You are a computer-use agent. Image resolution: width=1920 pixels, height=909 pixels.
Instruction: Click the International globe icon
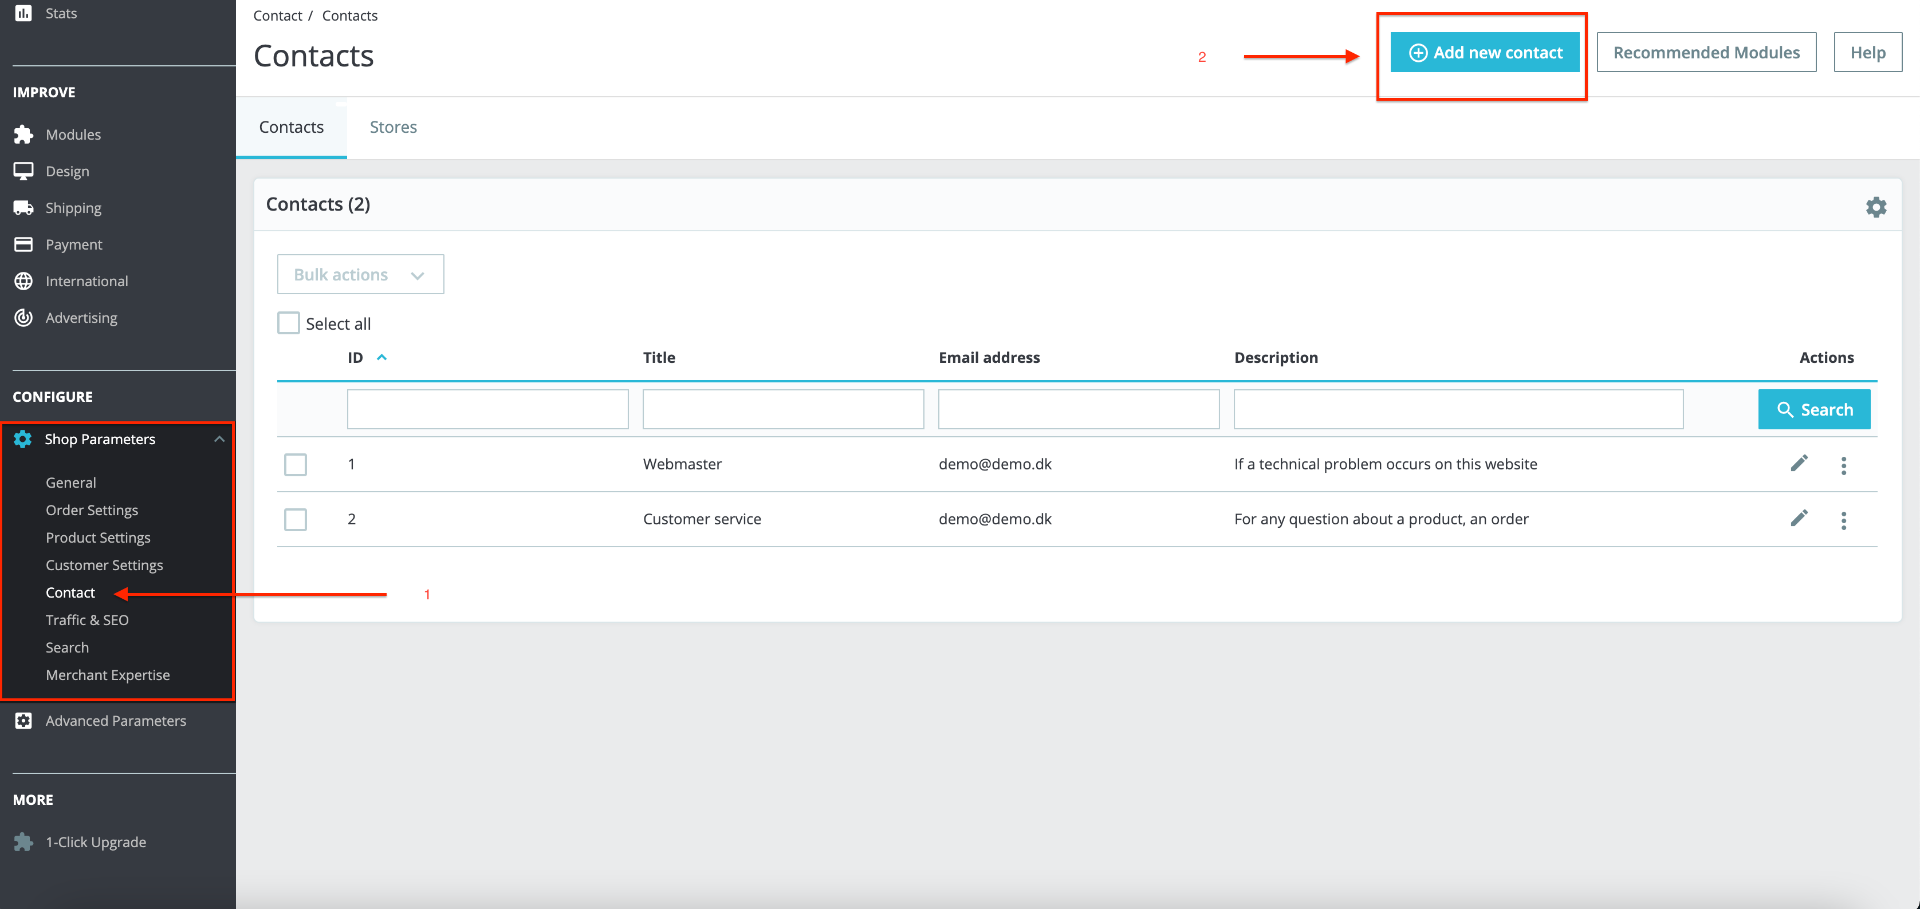point(24,281)
